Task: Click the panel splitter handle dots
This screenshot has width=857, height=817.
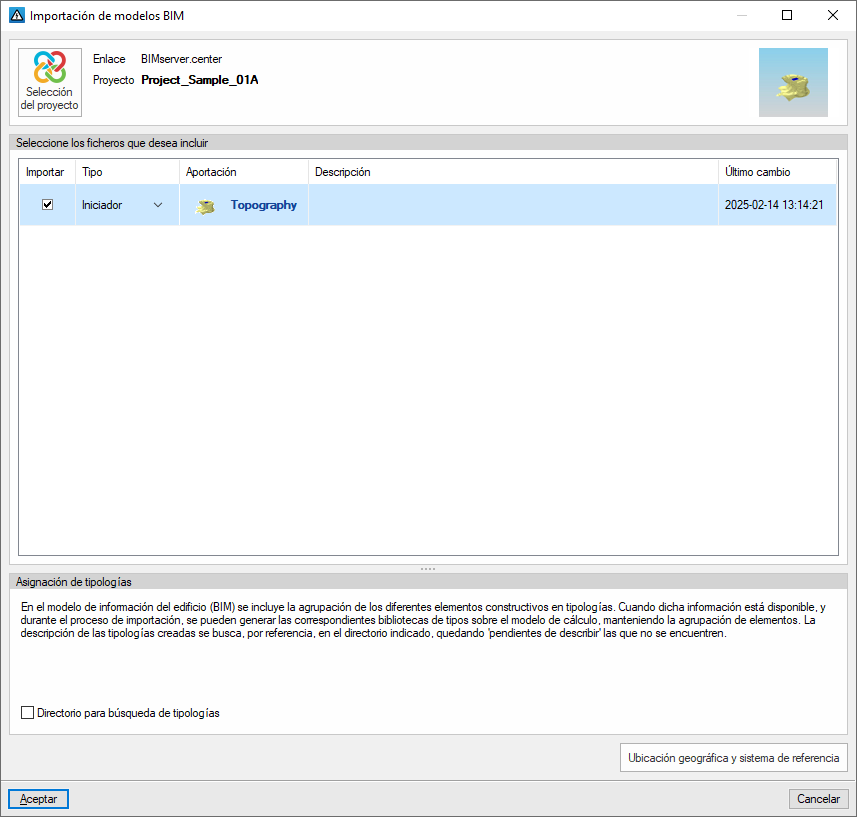Action: [428, 569]
